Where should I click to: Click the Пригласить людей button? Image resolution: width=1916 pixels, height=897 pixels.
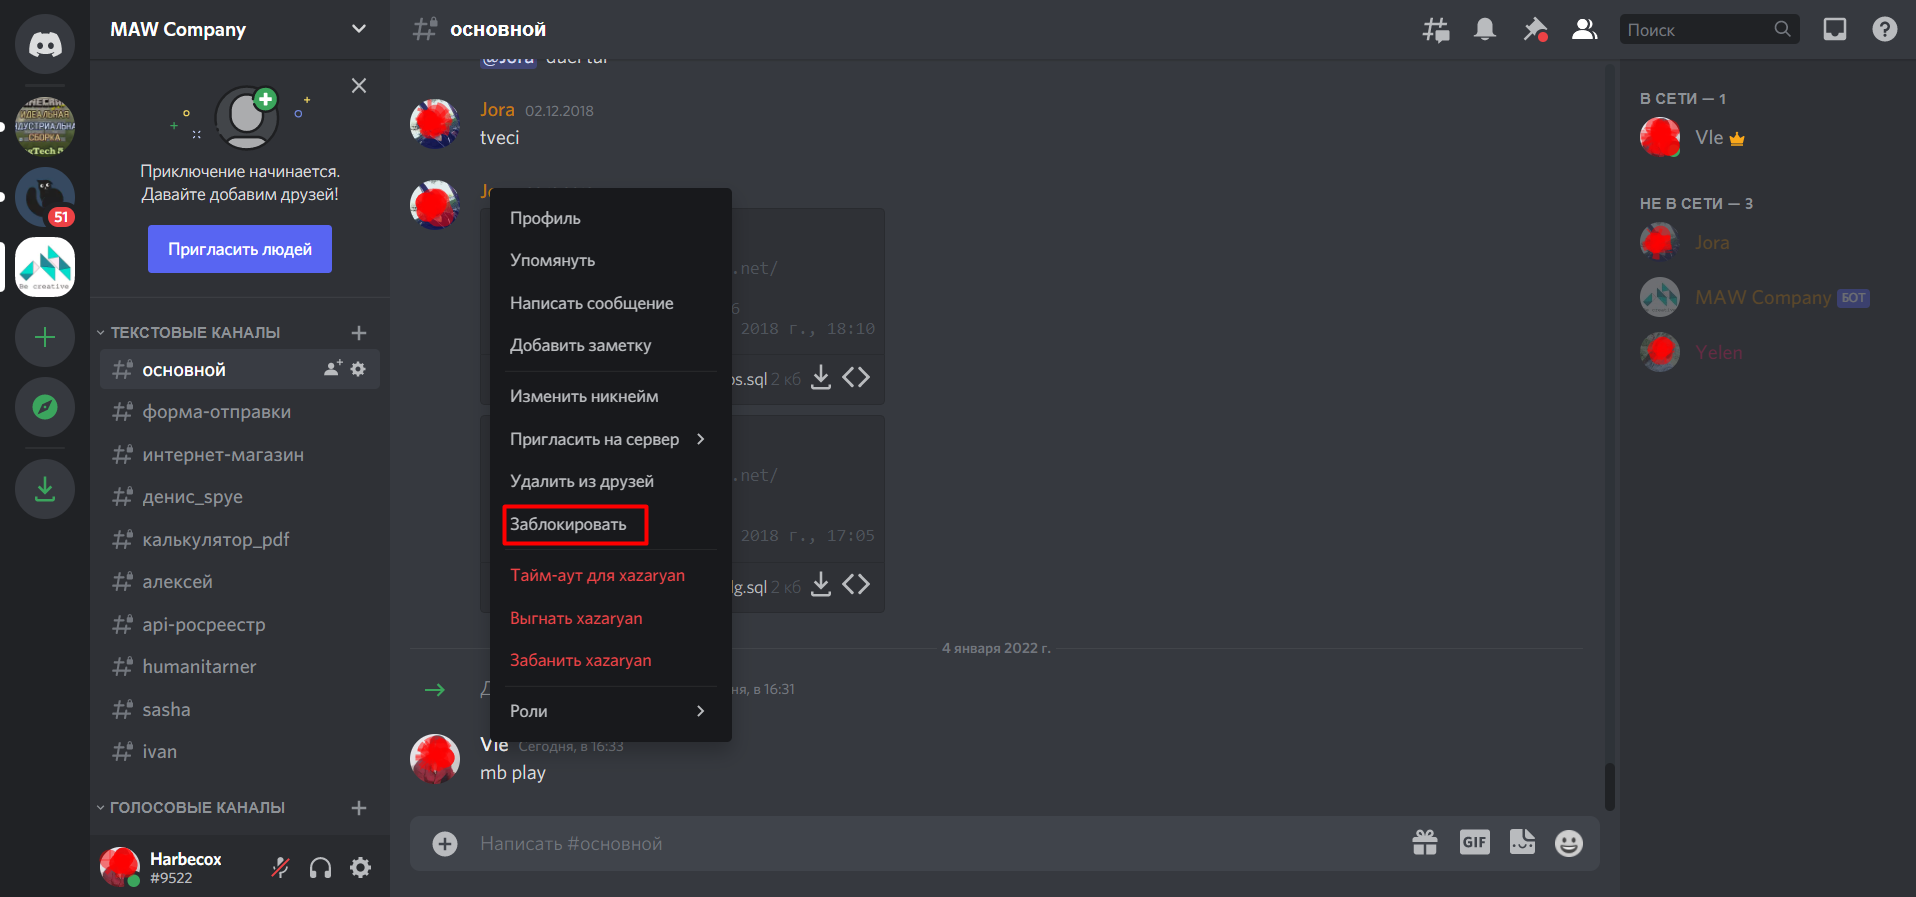click(x=240, y=249)
